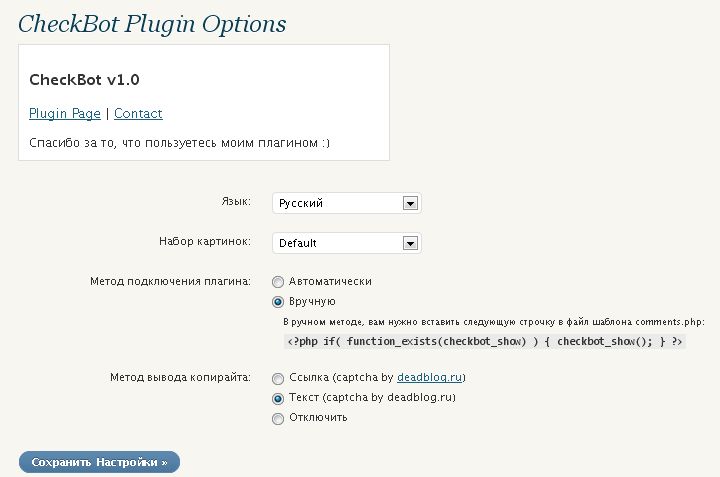Viewport: 720px width, 477px height.
Task: Choose the Ссылка copyright radio option
Action: [278, 378]
